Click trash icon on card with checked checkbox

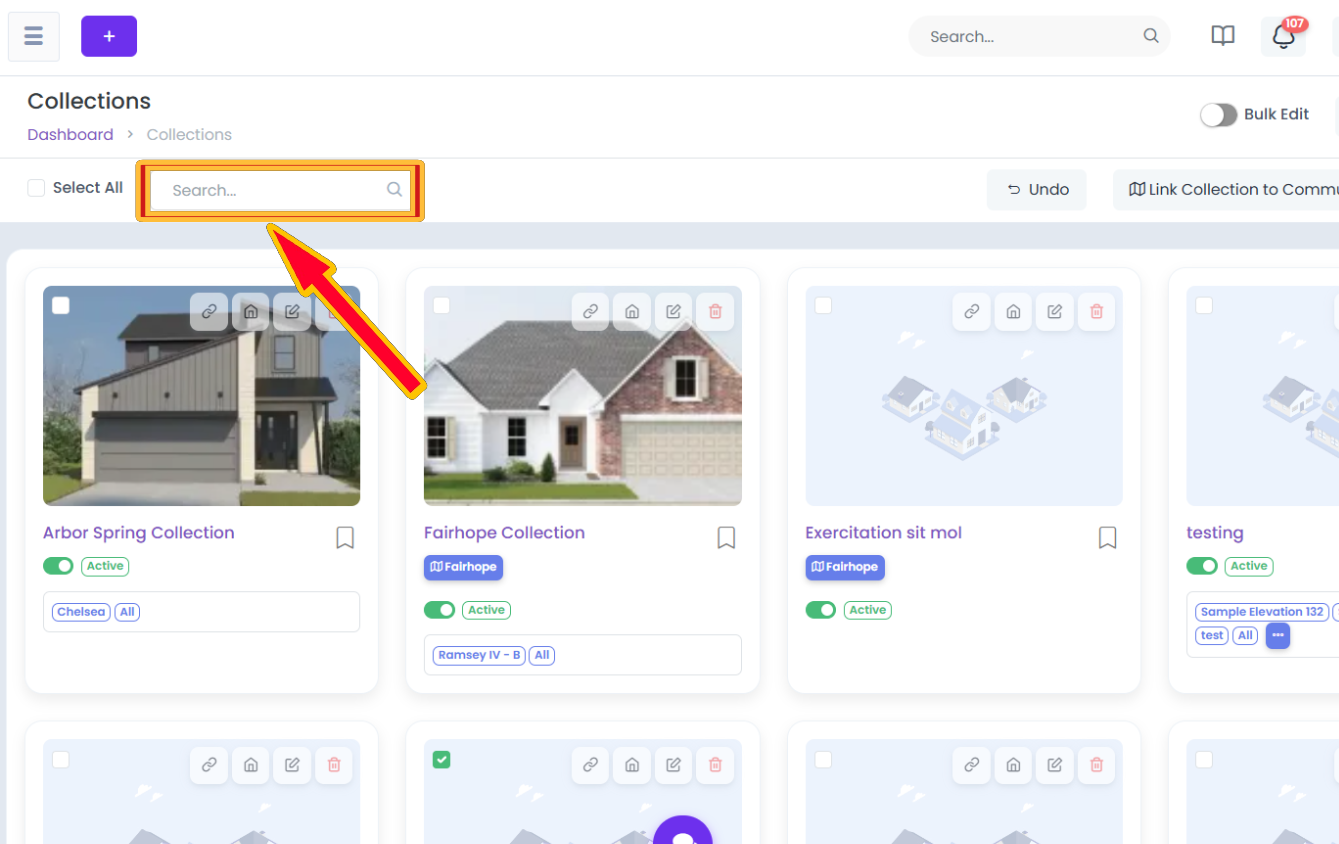tap(715, 765)
